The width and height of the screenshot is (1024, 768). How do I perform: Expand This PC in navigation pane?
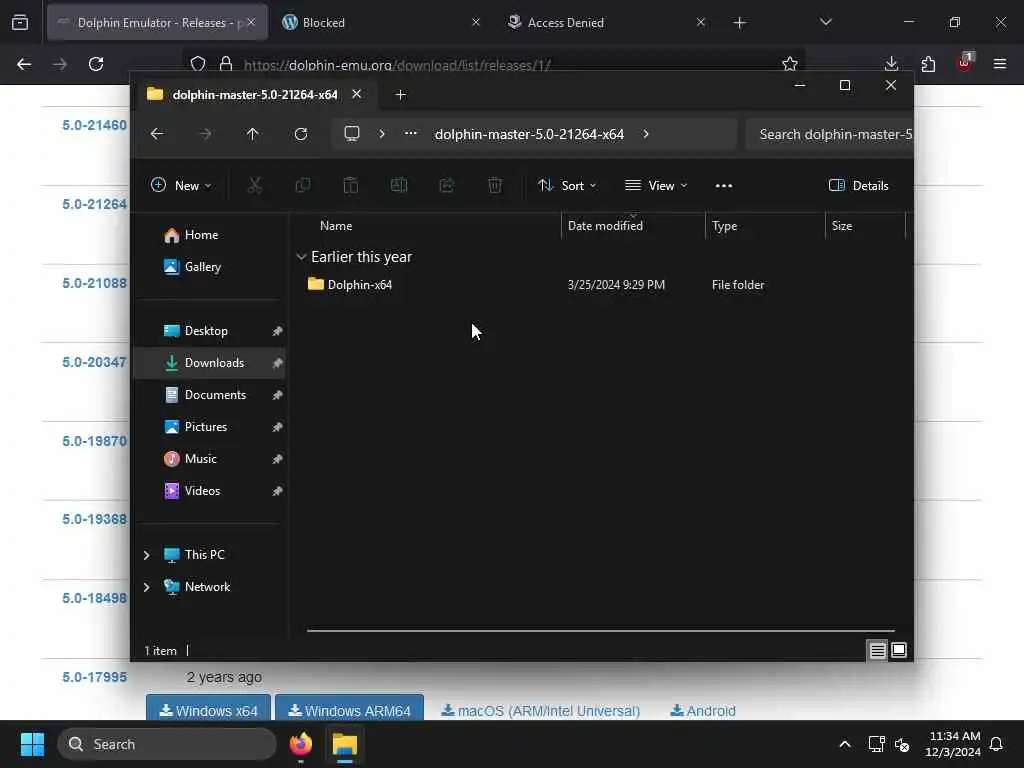point(146,555)
